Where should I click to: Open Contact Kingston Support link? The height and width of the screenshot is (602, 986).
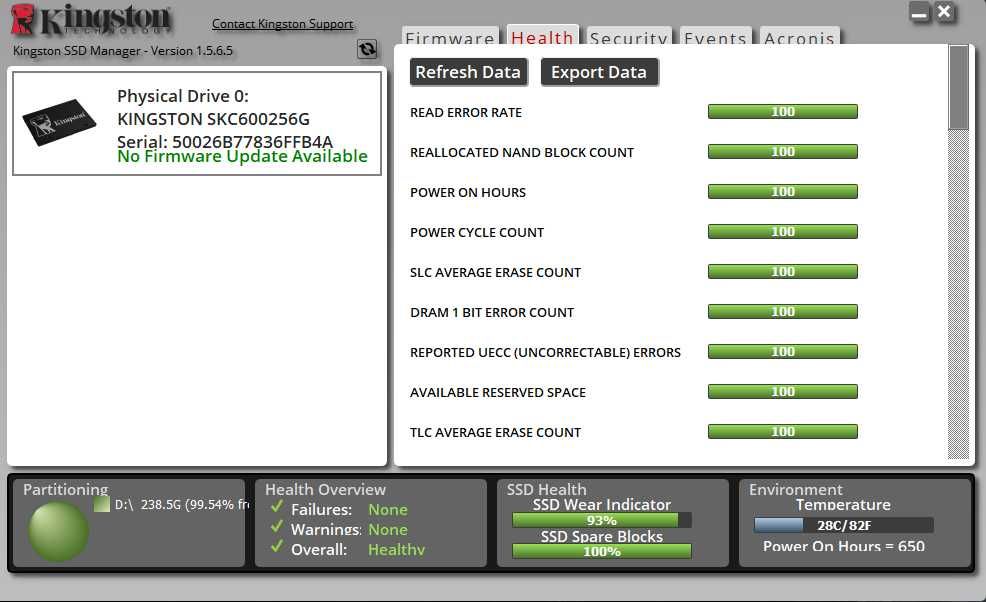pos(282,24)
